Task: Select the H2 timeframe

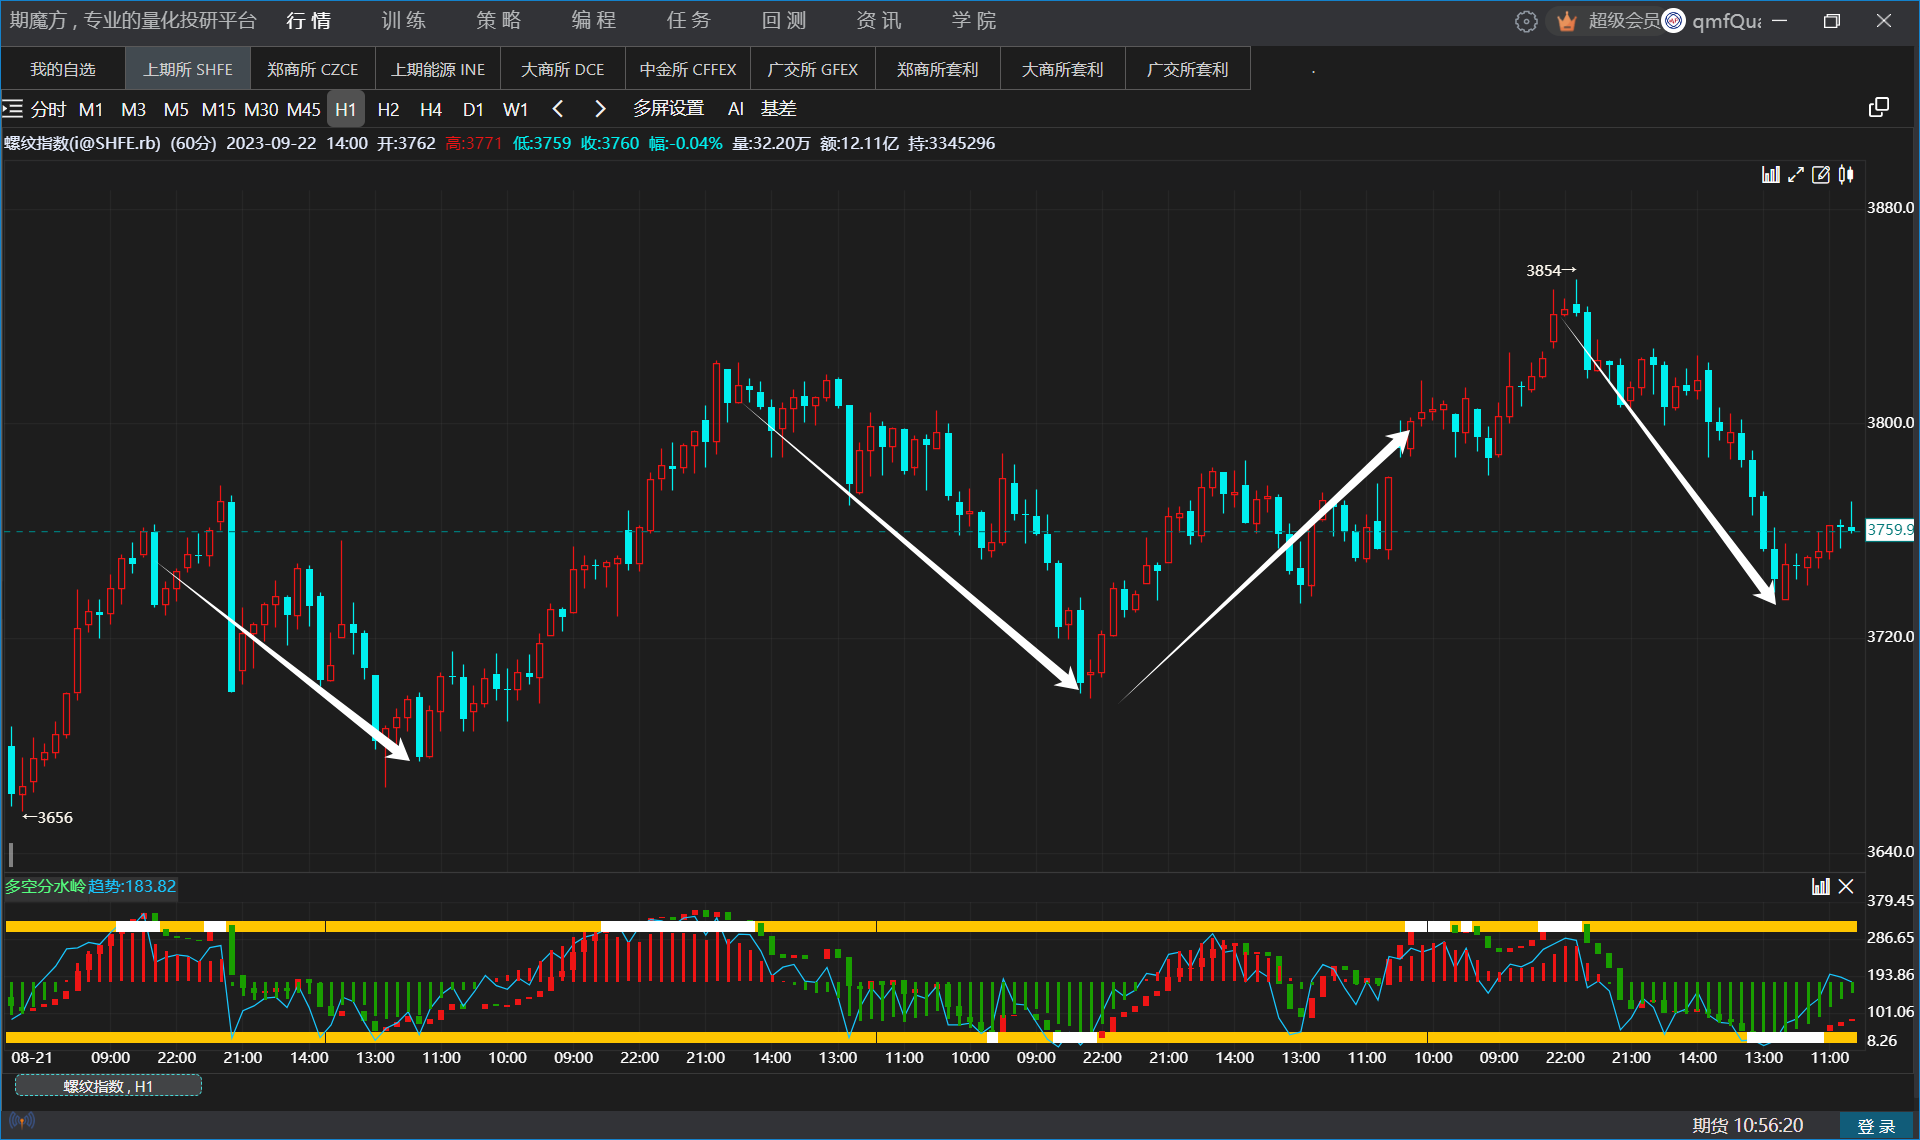Action: [388, 109]
